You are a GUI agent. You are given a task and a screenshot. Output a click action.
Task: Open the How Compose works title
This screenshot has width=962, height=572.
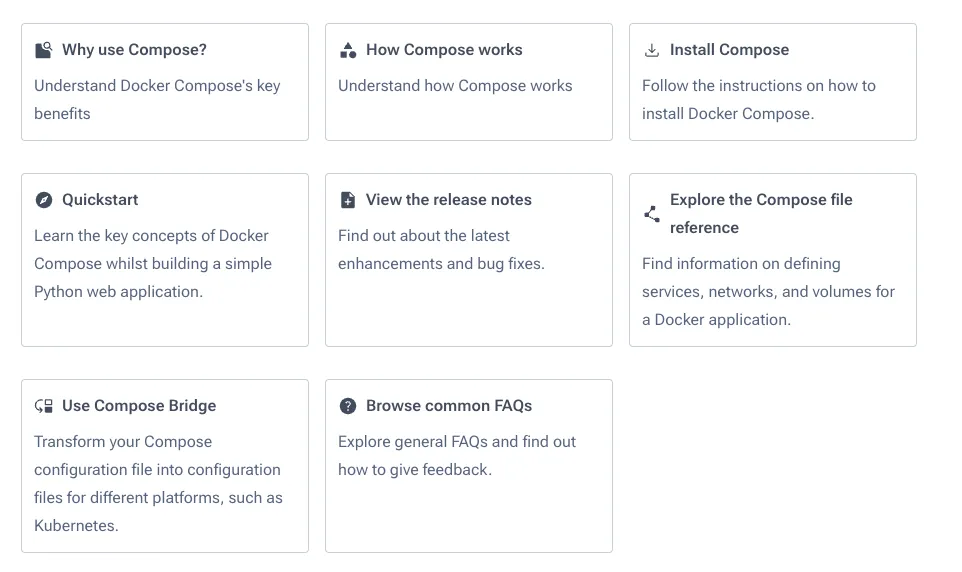pyautogui.click(x=444, y=50)
